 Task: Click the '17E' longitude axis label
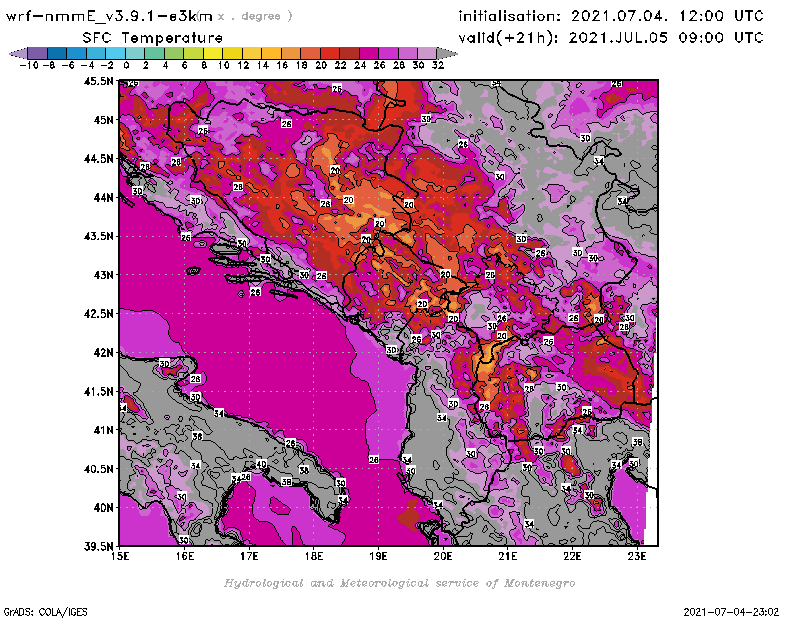tap(249, 556)
